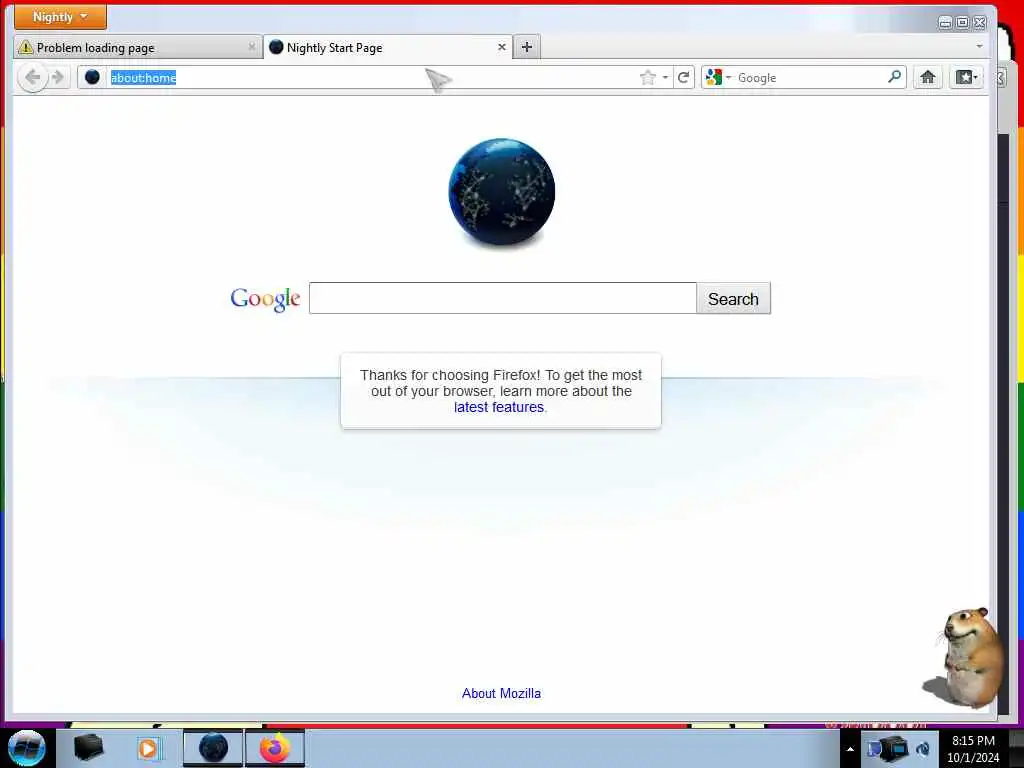The height and width of the screenshot is (768, 1024).
Task: Open the clock showing 8:15 PM
Action: tap(973, 749)
